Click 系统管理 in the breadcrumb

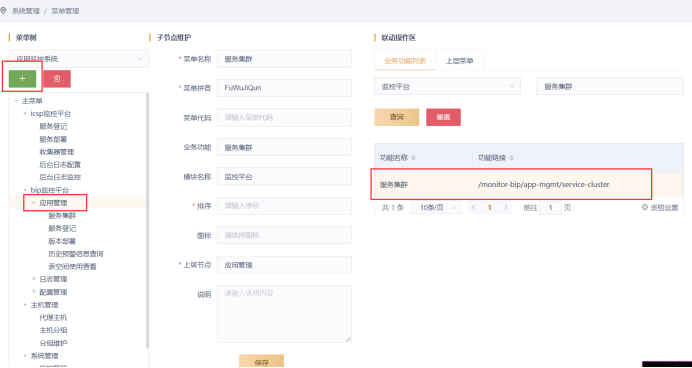coord(26,11)
